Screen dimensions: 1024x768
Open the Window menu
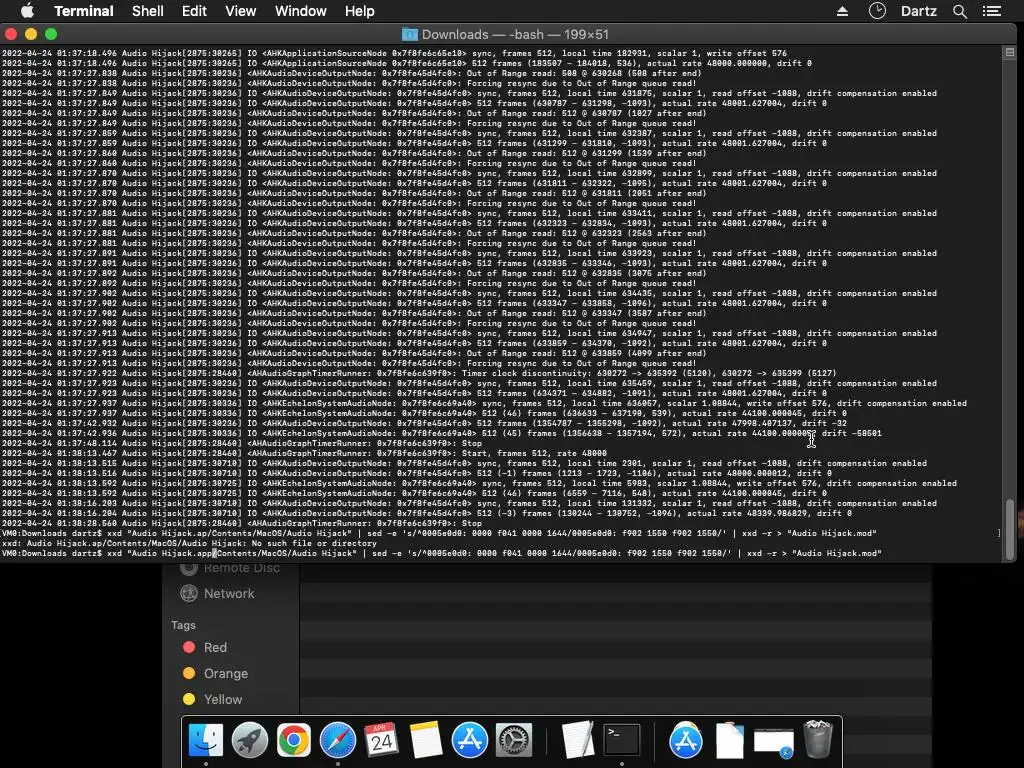pyautogui.click(x=300, y=11)
